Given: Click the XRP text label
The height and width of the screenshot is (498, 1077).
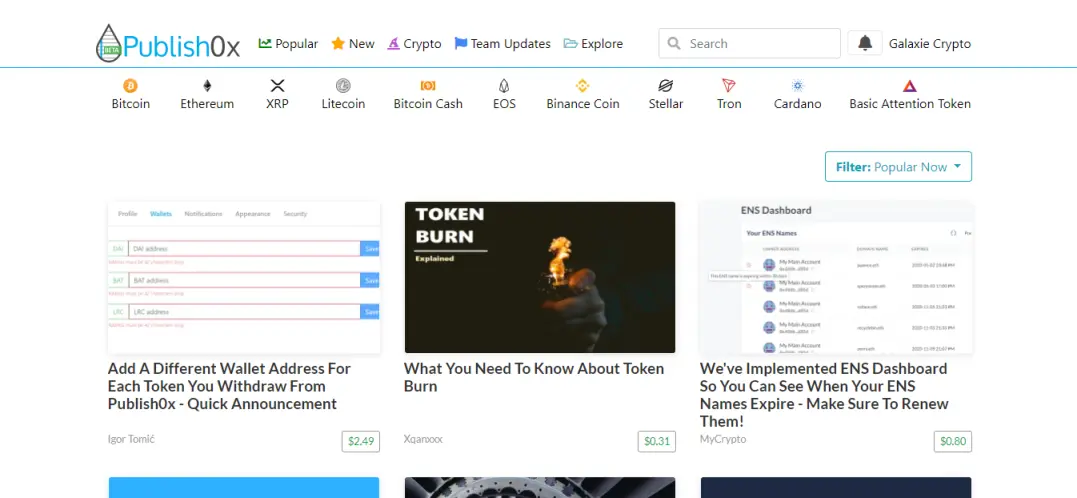Looking at the screenshot, I should (x=277, y=104).
